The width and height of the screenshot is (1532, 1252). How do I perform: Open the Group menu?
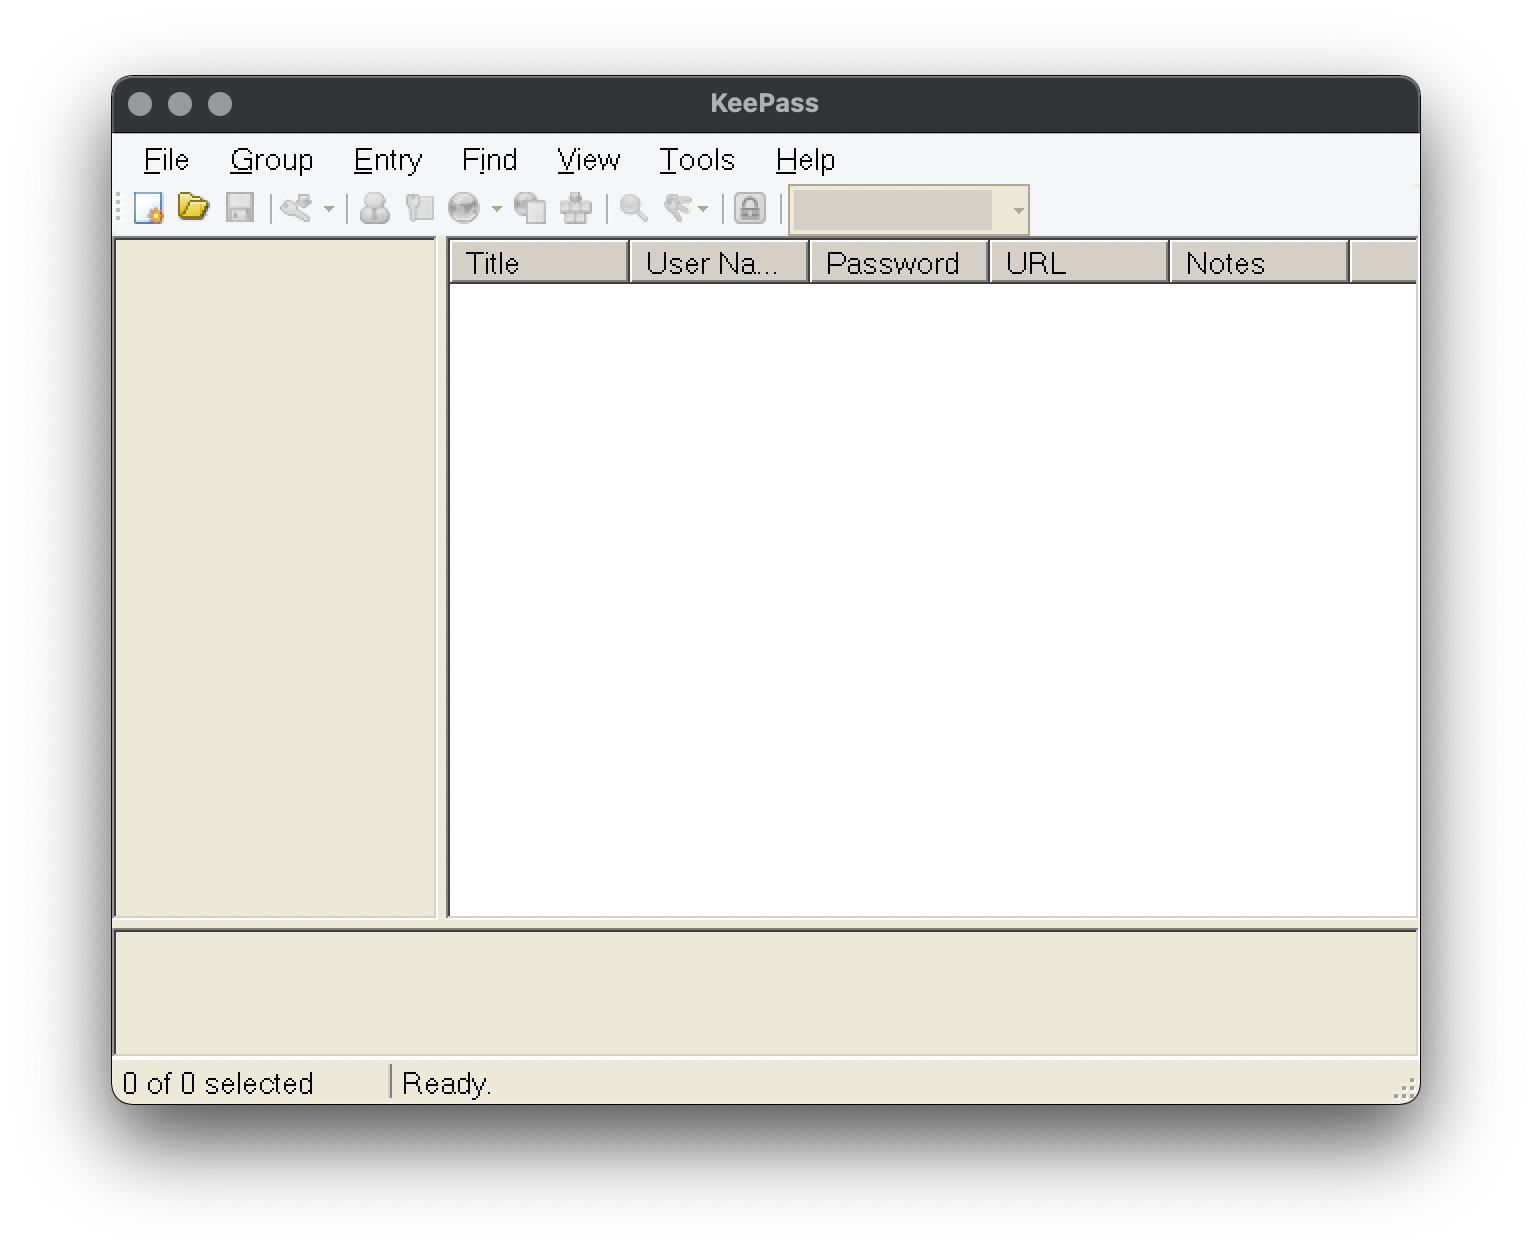tap(272, 160)
